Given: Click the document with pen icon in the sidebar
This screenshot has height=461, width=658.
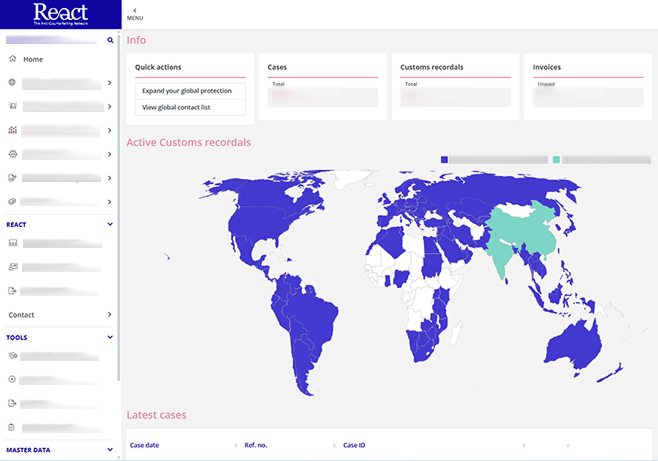Looking at the screenshot, I should coord(13,178).
